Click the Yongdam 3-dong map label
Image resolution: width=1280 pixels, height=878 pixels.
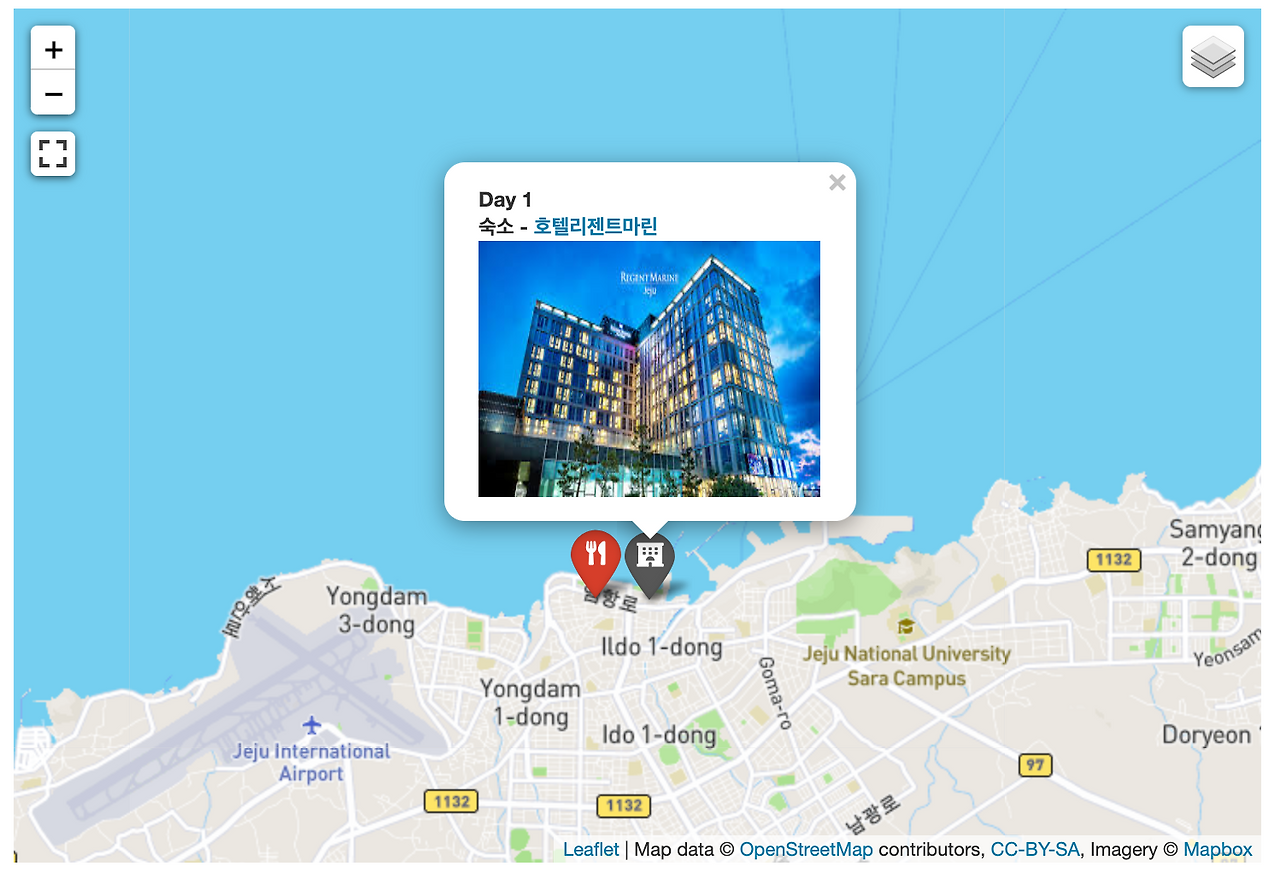pos(376,610)
